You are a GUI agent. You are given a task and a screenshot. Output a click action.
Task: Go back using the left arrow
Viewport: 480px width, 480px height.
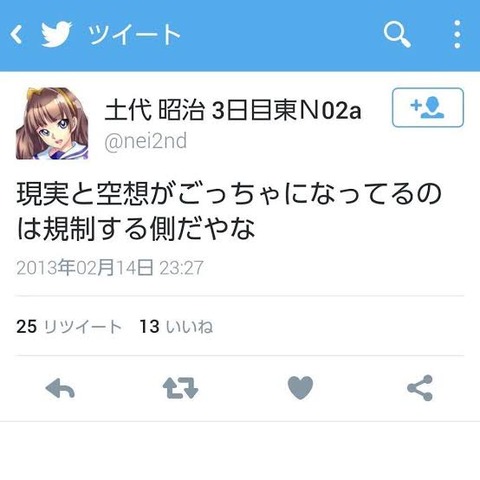click(x=16, y=34)
